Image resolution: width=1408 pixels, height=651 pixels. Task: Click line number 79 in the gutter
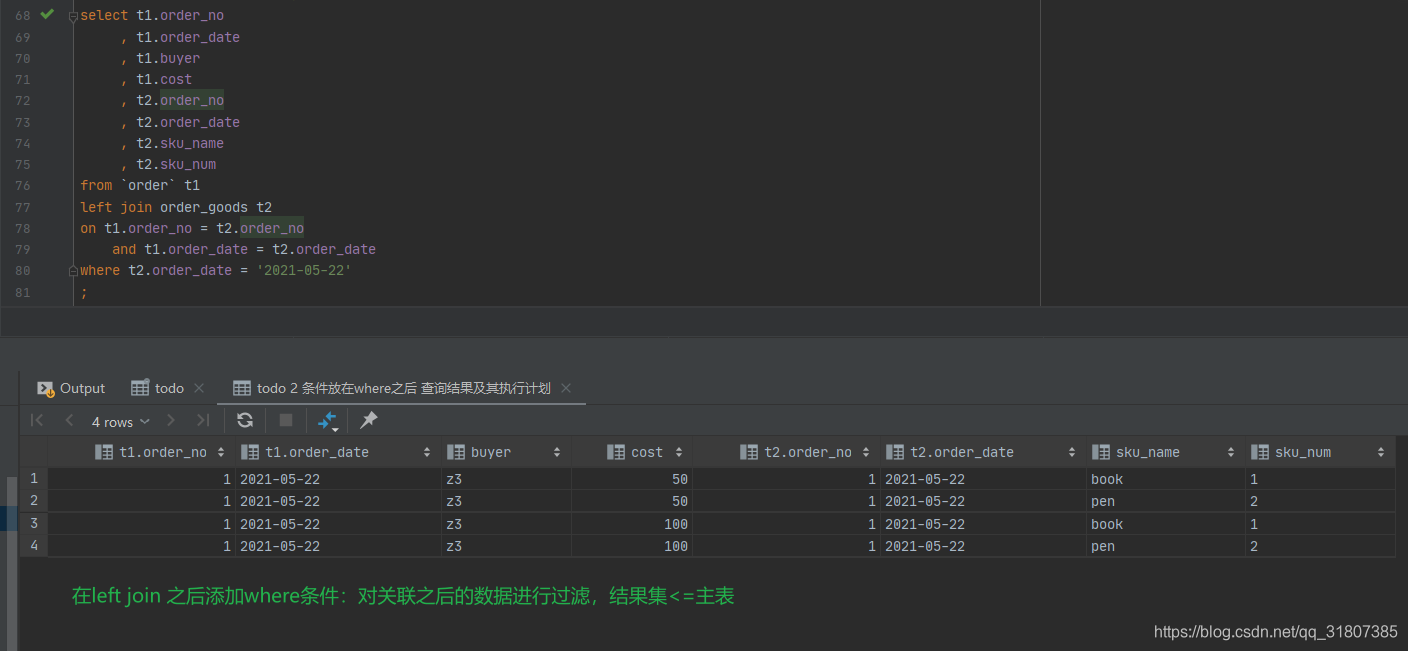click(x=23, y=249)
